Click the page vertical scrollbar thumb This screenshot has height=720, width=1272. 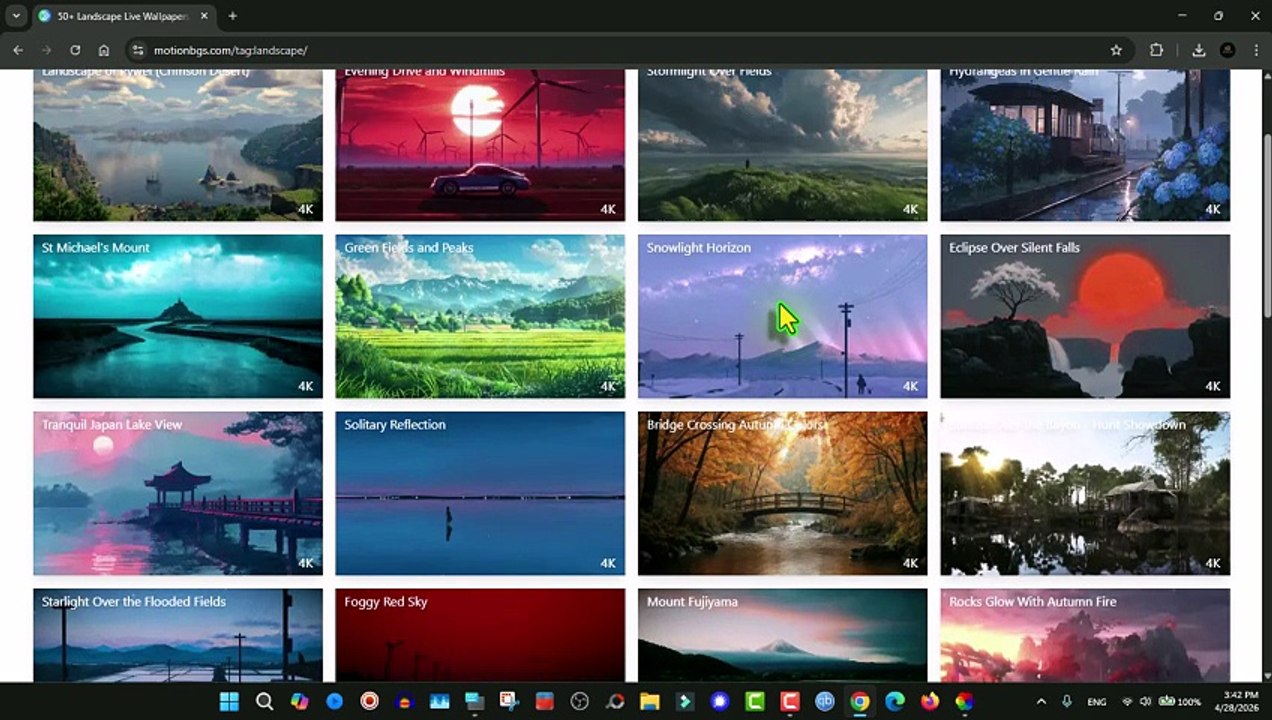pyautogui.click(x=1266, y=225)
